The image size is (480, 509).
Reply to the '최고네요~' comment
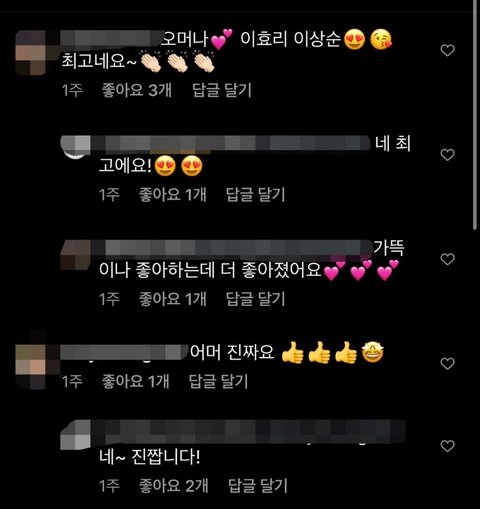tap(222, 90)
